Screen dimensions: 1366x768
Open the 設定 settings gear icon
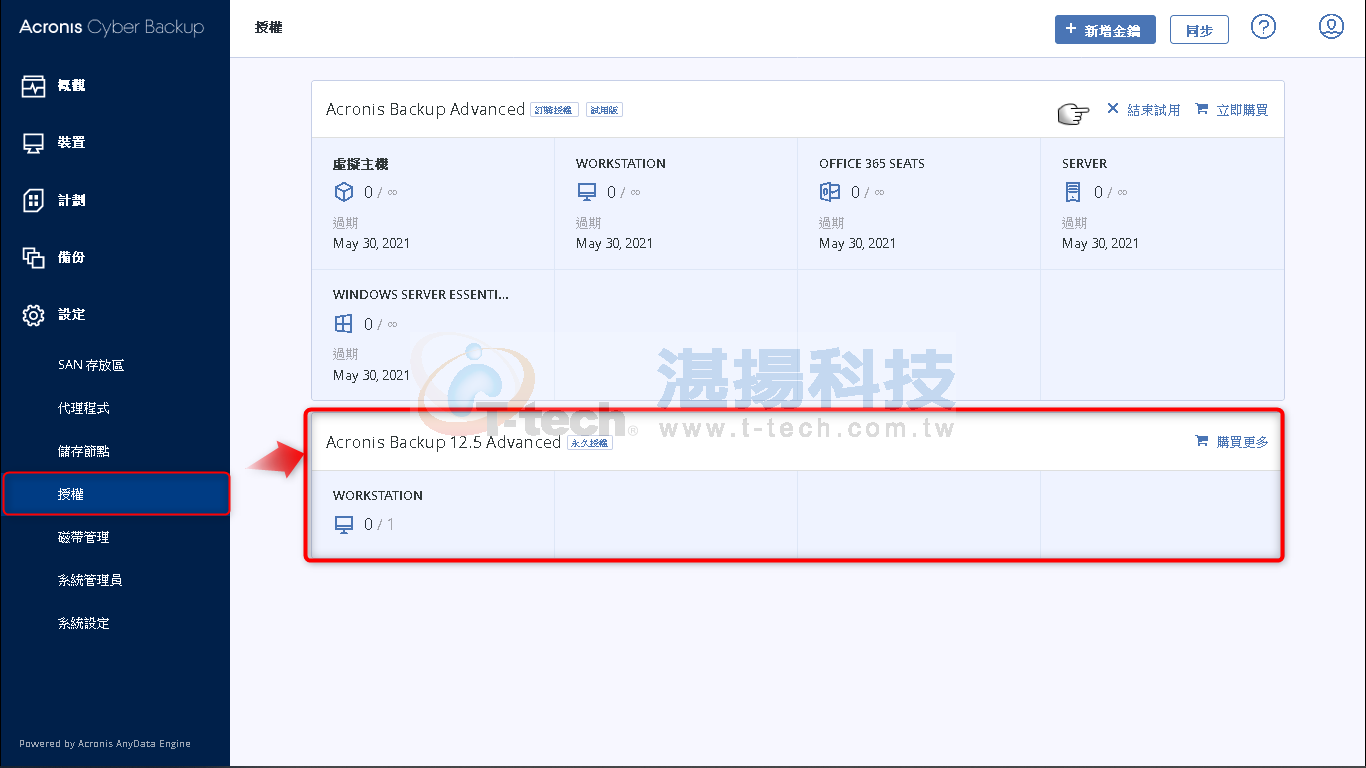coord(34,315)
